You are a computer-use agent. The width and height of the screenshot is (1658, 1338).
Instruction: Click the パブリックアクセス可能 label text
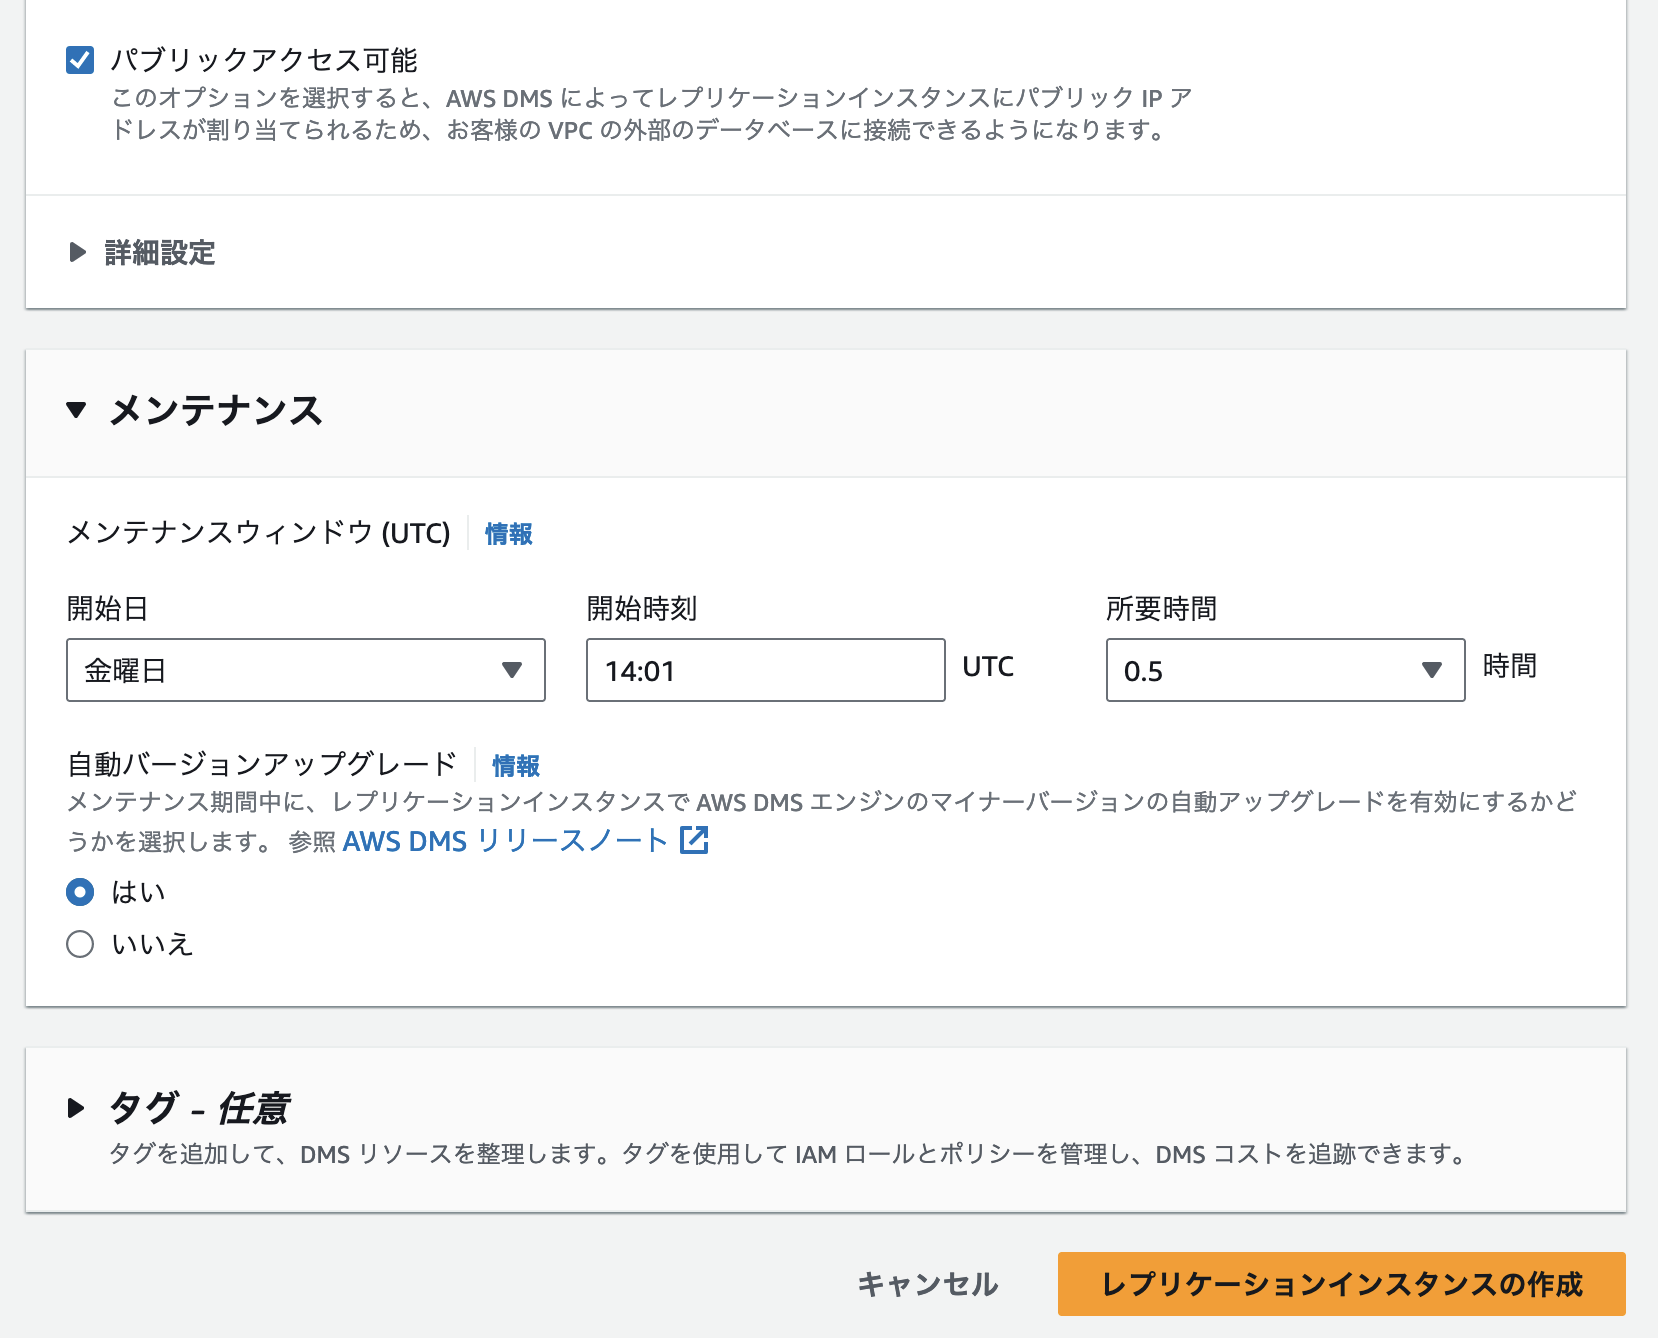pyautogui.click(x=264, y=60)
